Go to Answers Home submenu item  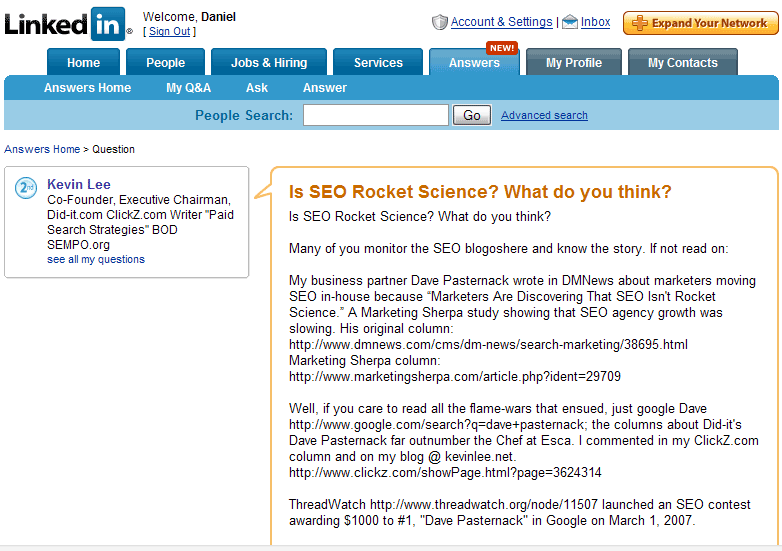(87, 88)
